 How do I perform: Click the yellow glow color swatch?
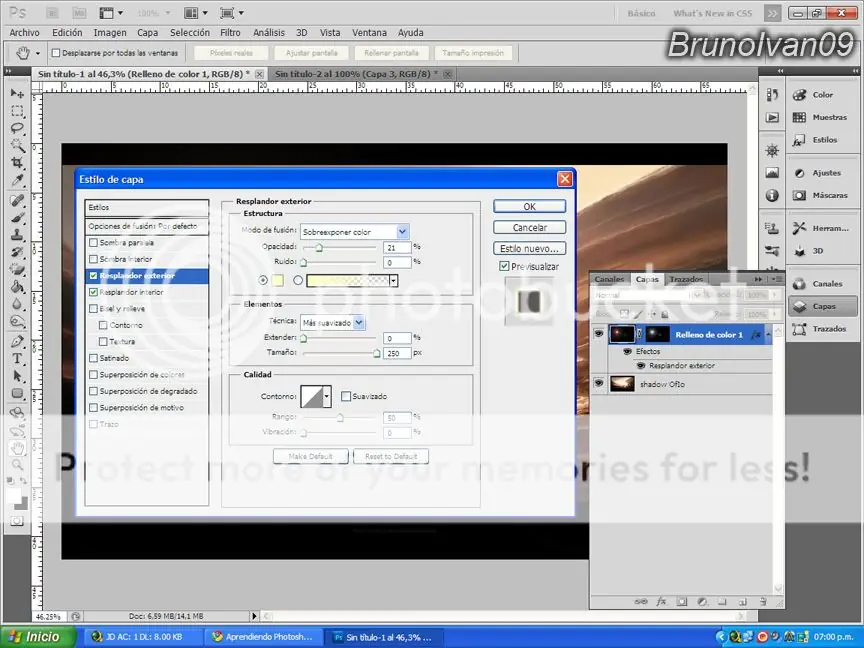(x=278, y=280)
